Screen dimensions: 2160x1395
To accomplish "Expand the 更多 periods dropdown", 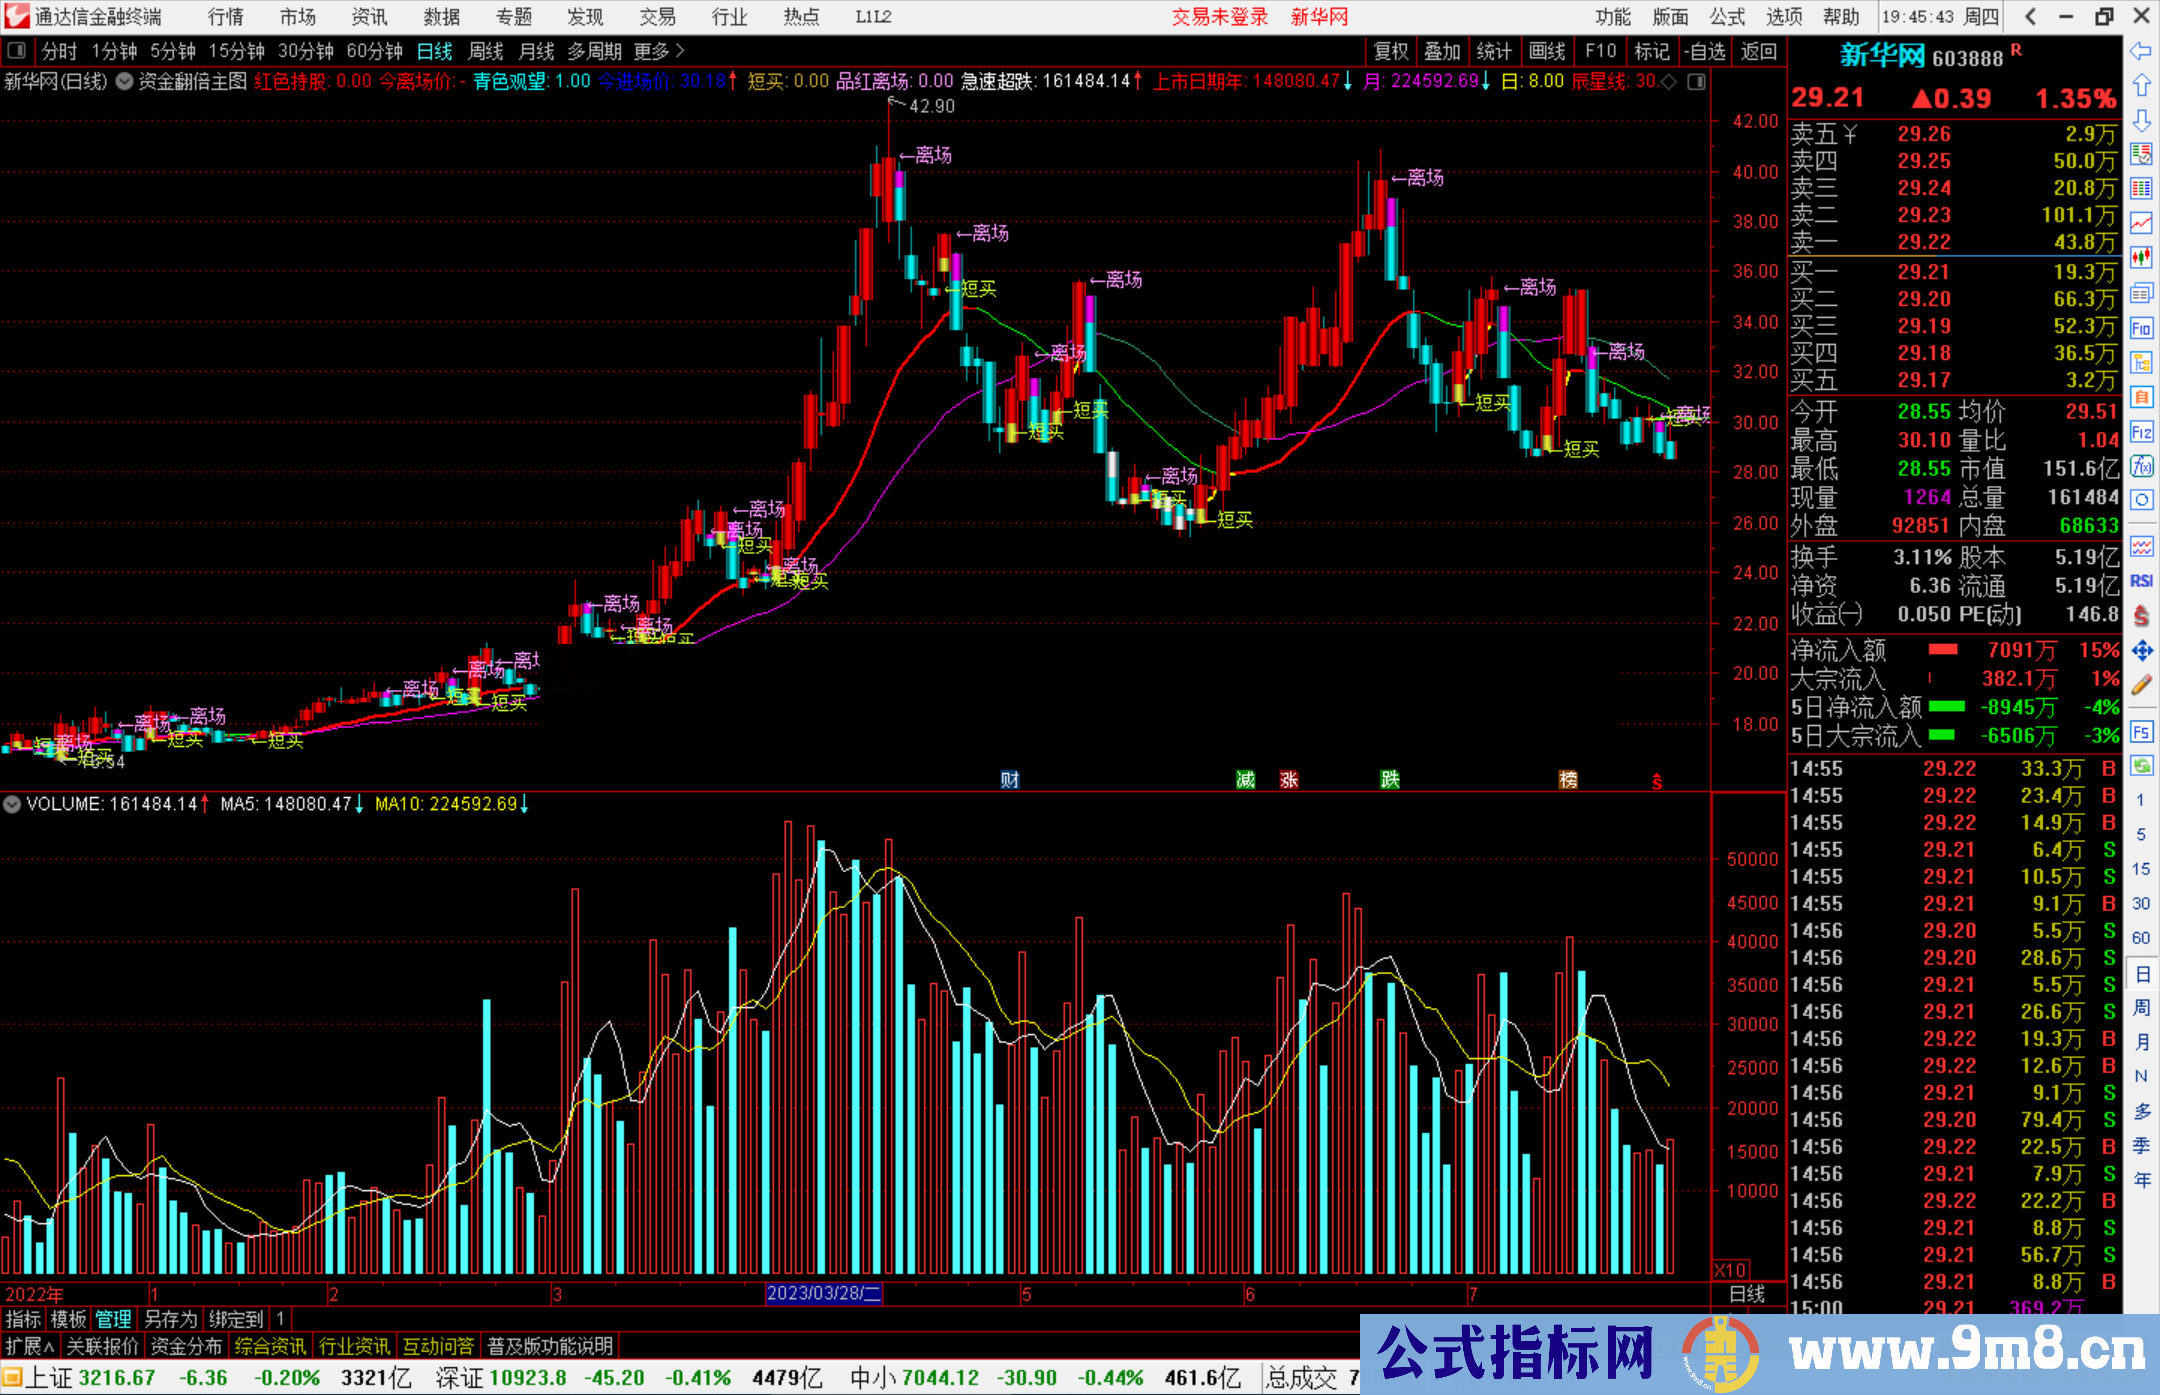I will click(659, 51).
